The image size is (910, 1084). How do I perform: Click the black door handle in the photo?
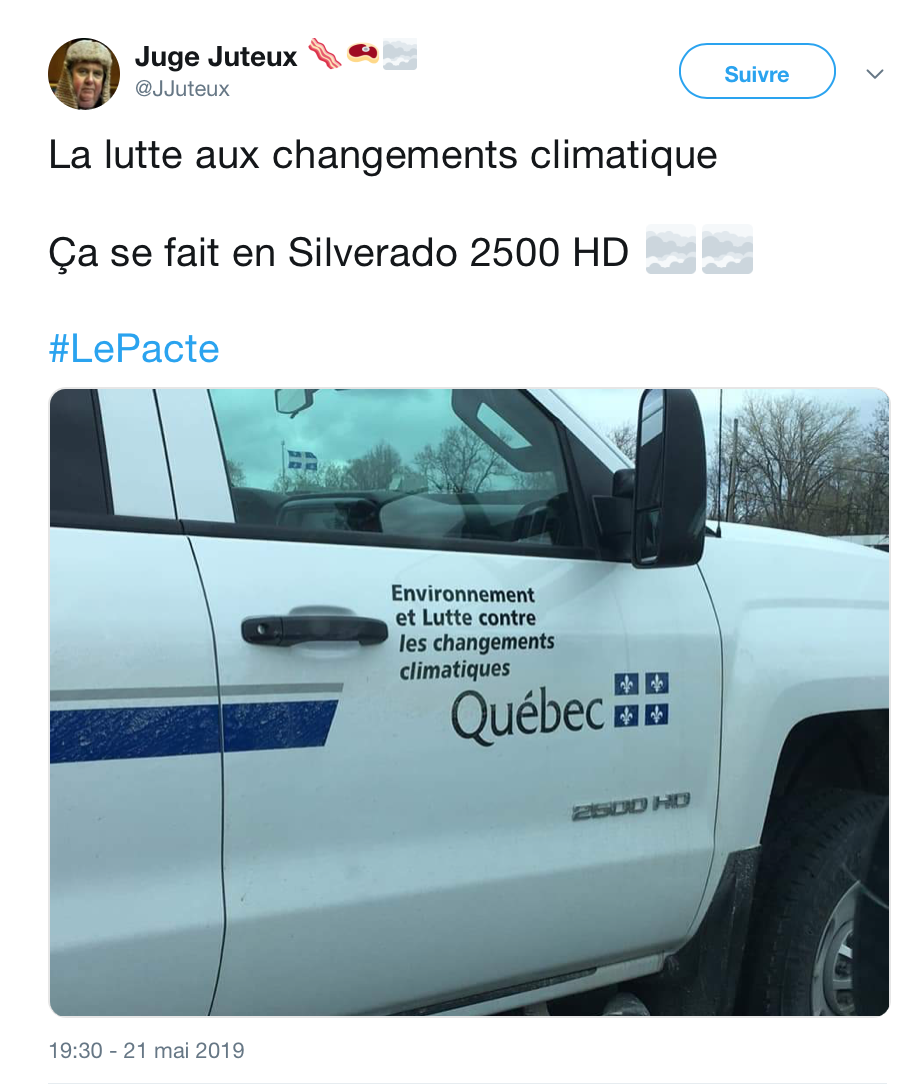pos(315,629)
